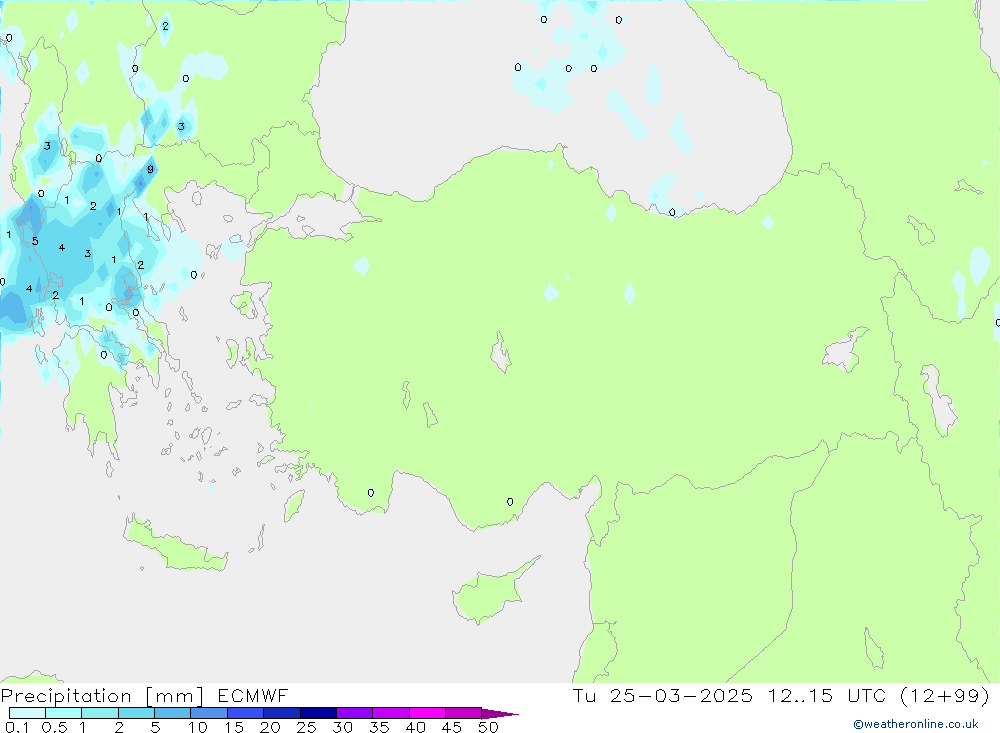Click the 40–45 mm legend color box
The height and width of the screenshot is (733, 1000).
pos(427,713)
